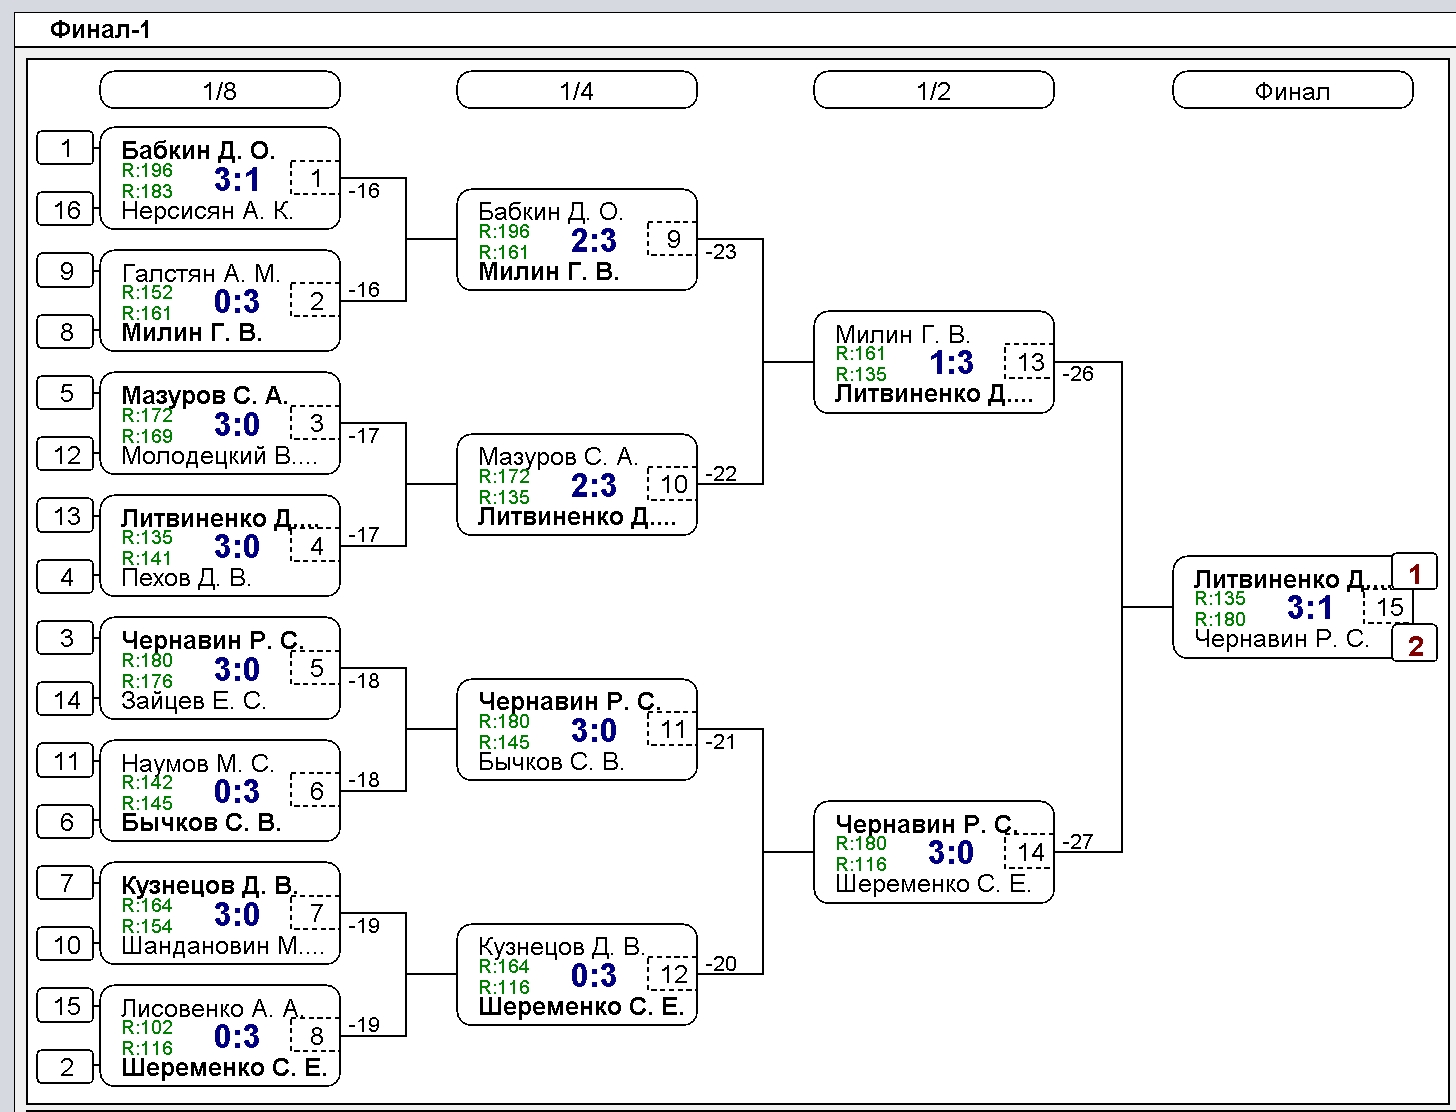Click the -26 loser link label

(x=1078, y=374)
